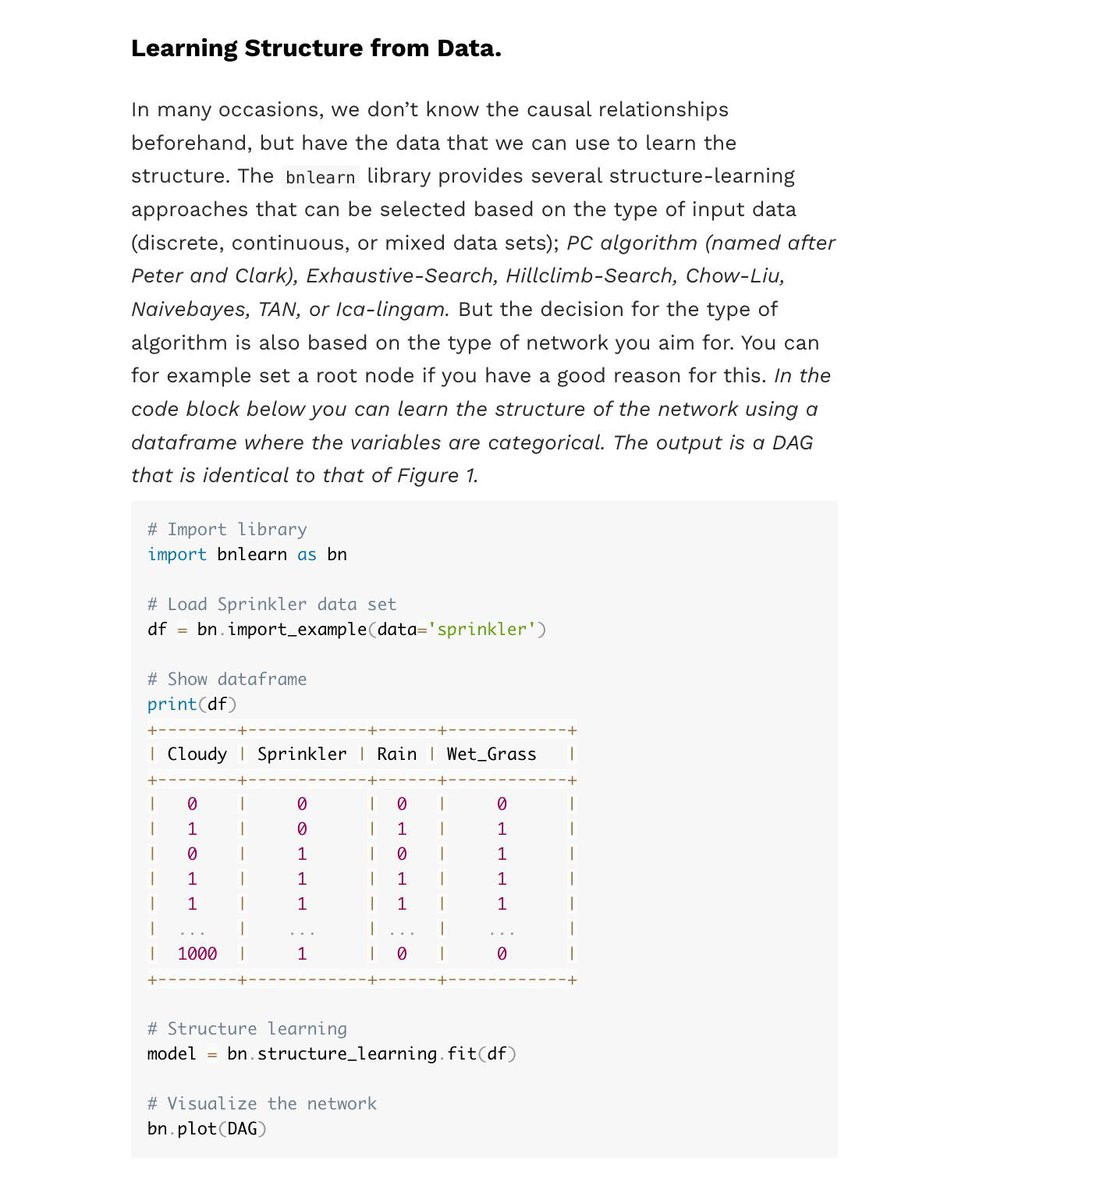The image size is (1100, 1200).
Task: Click the '# Structure learning' comment
Action: coord(247,1028)
